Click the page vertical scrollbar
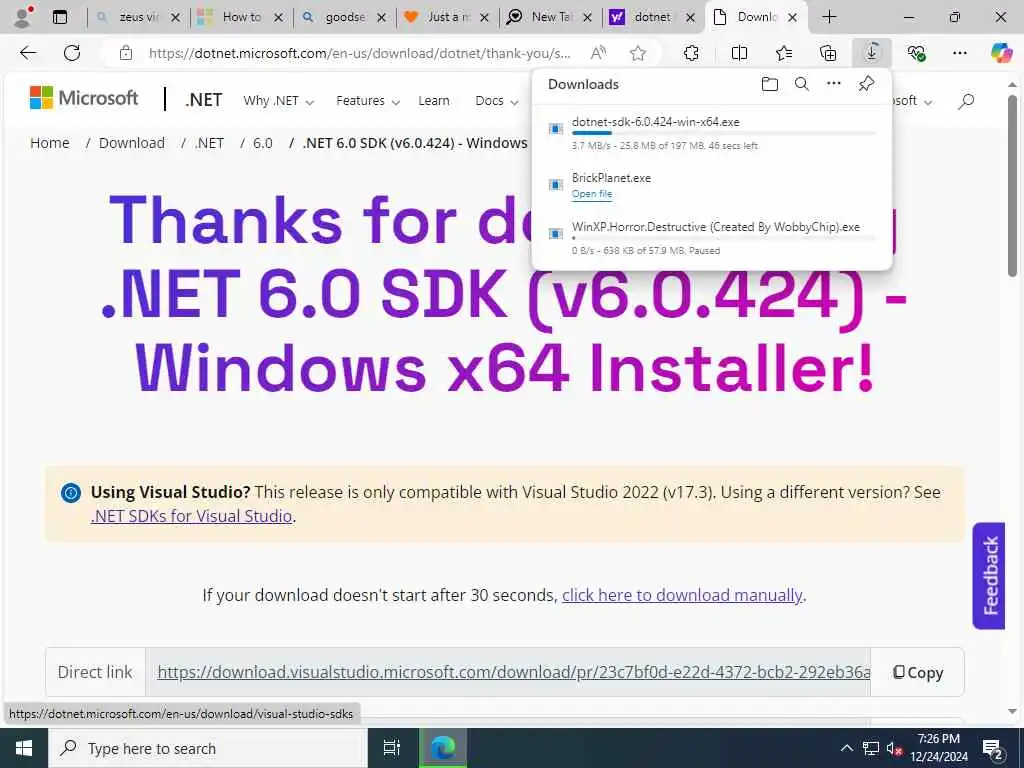The height and width of the screenshot is (768, 1024). tap(1012, 186)
